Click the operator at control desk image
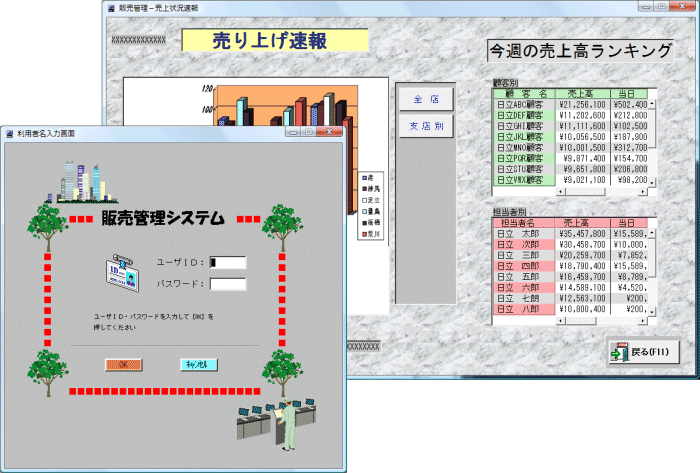The height and width of the screenshot is (473, 700). coord(277,424)
